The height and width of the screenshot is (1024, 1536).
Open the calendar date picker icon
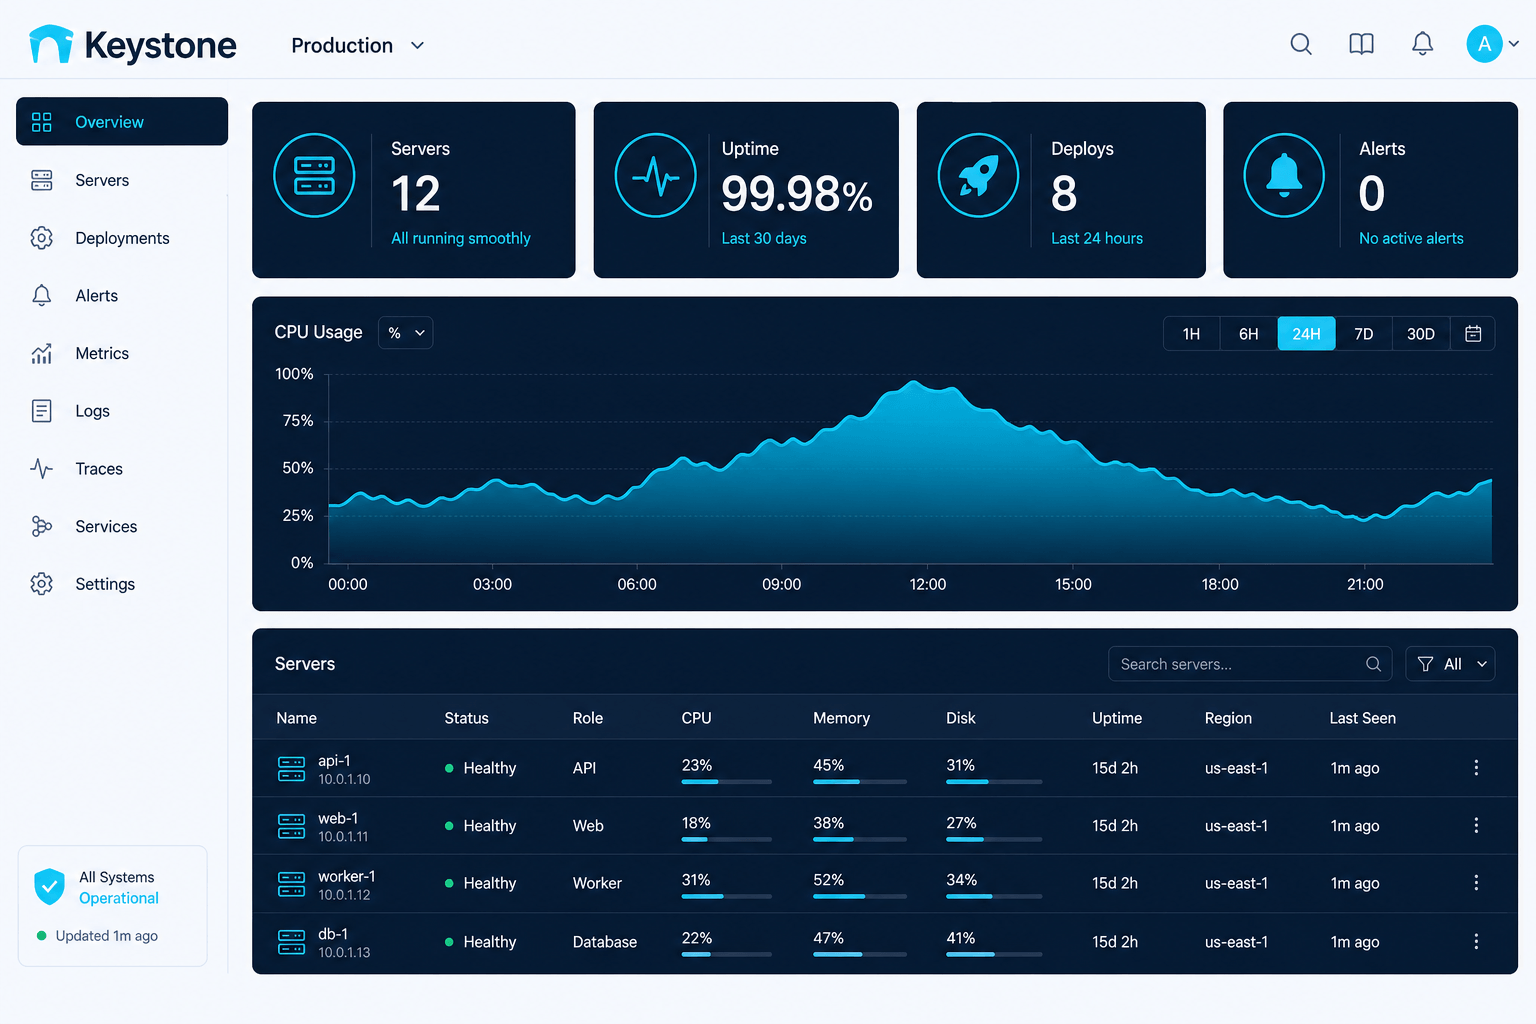(x=1473, y=334)
